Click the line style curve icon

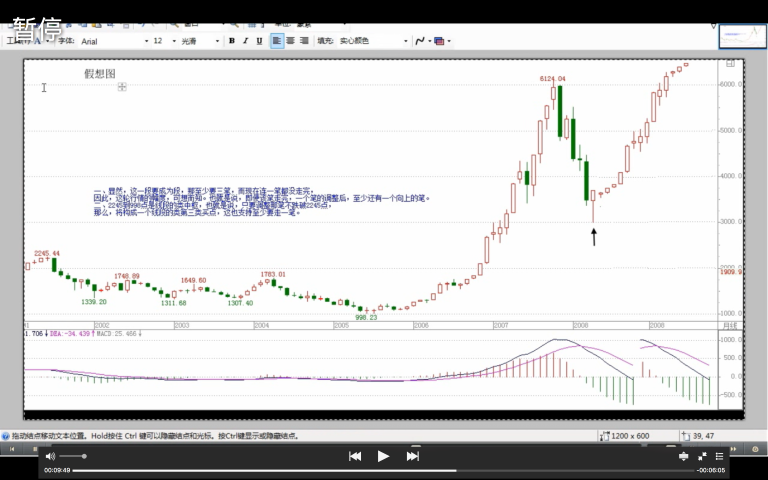pos(419,41)
